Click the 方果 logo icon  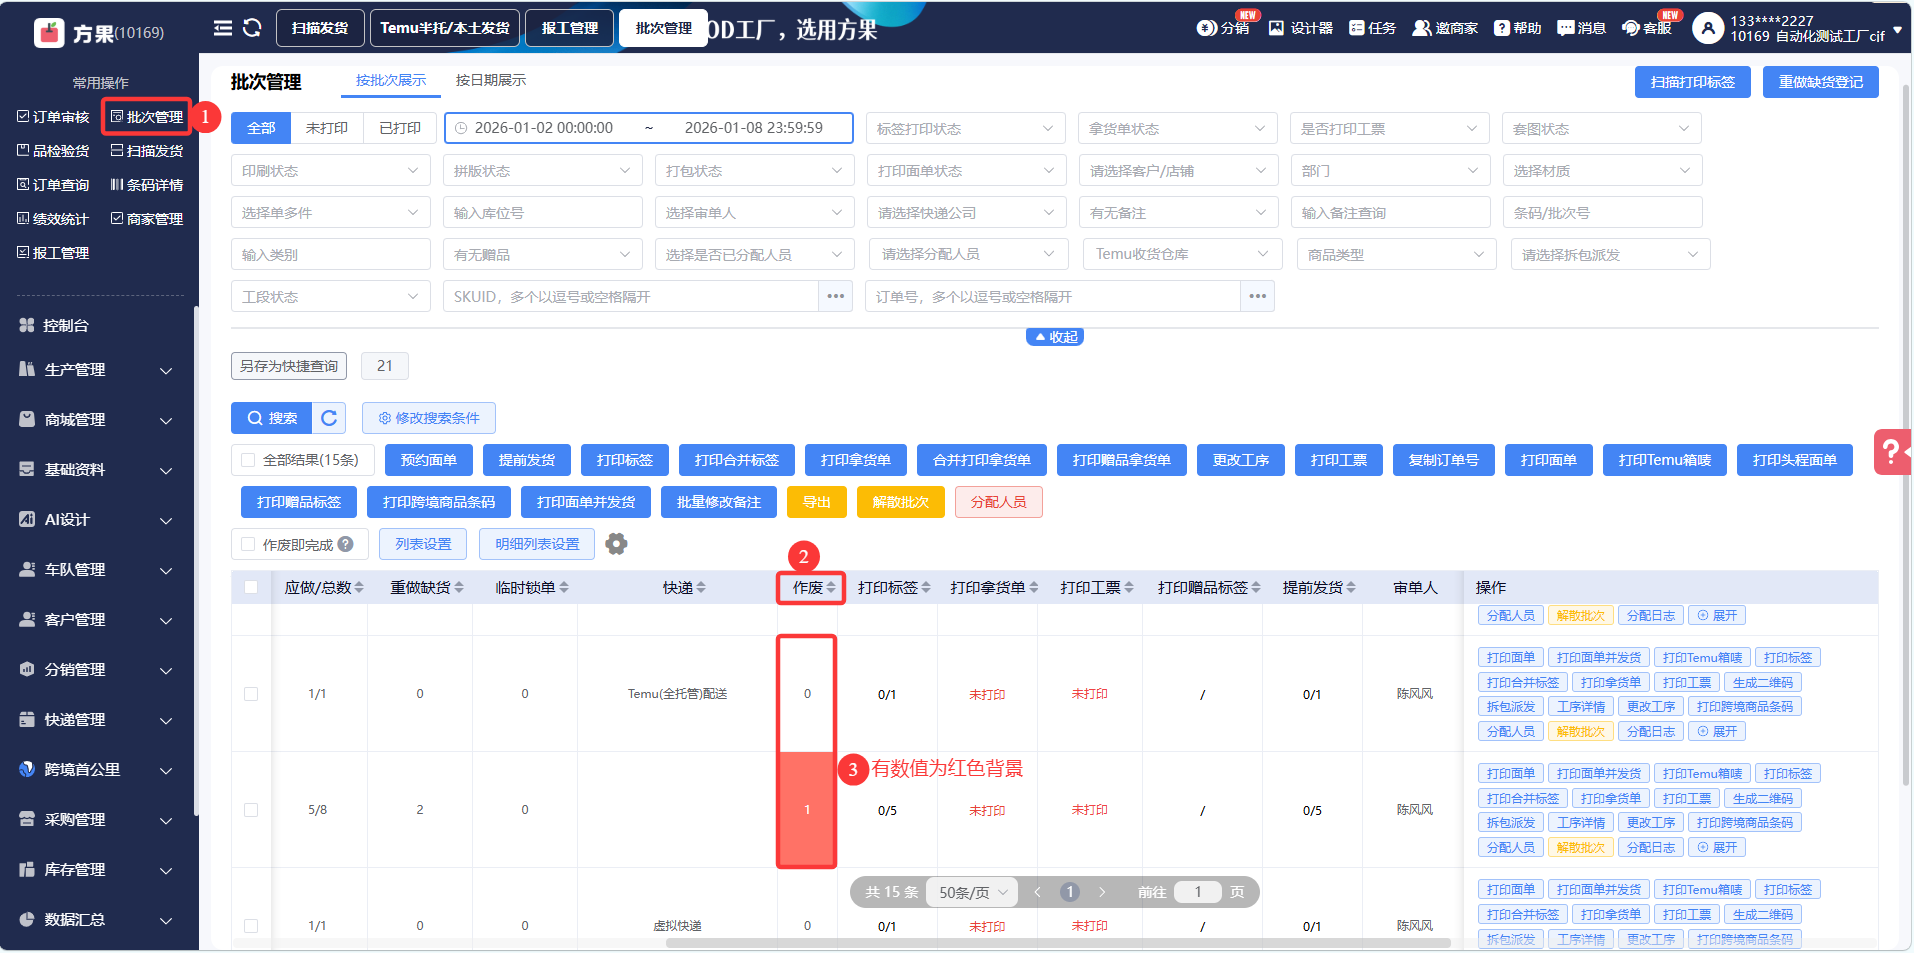[49, 33]
